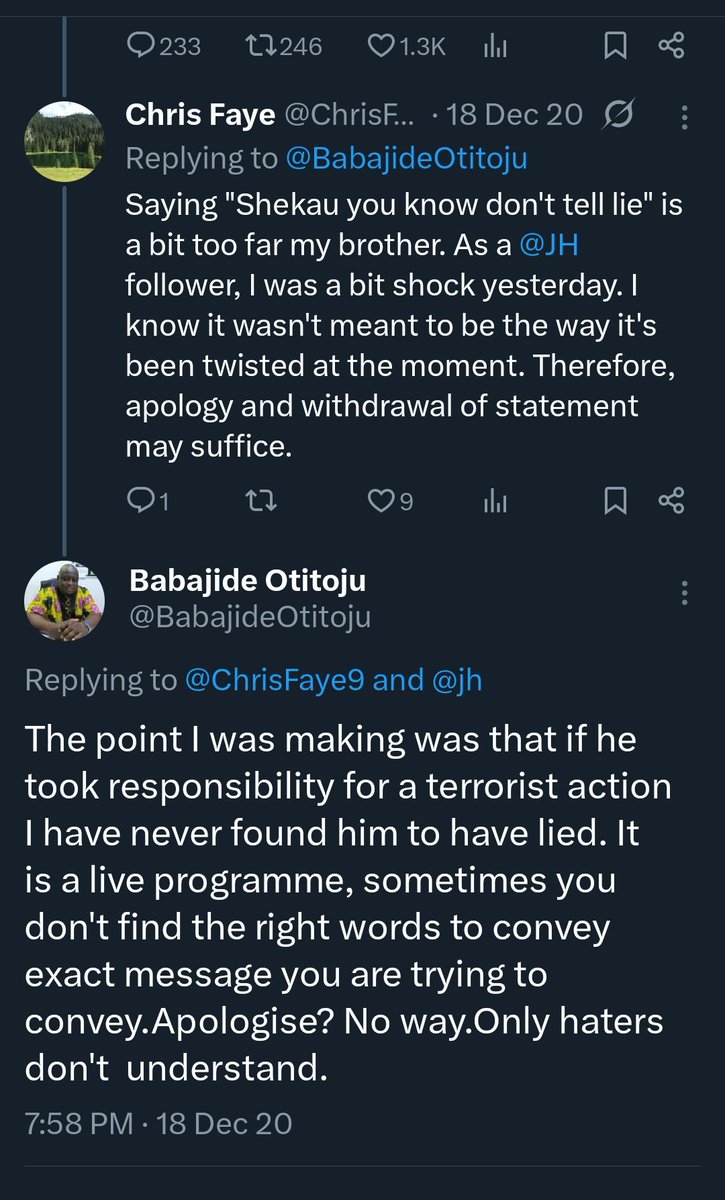The image size is (725, 1200).
Task: Open the @ChrisFaye9 mention link
Action: (x=276, y=681)
